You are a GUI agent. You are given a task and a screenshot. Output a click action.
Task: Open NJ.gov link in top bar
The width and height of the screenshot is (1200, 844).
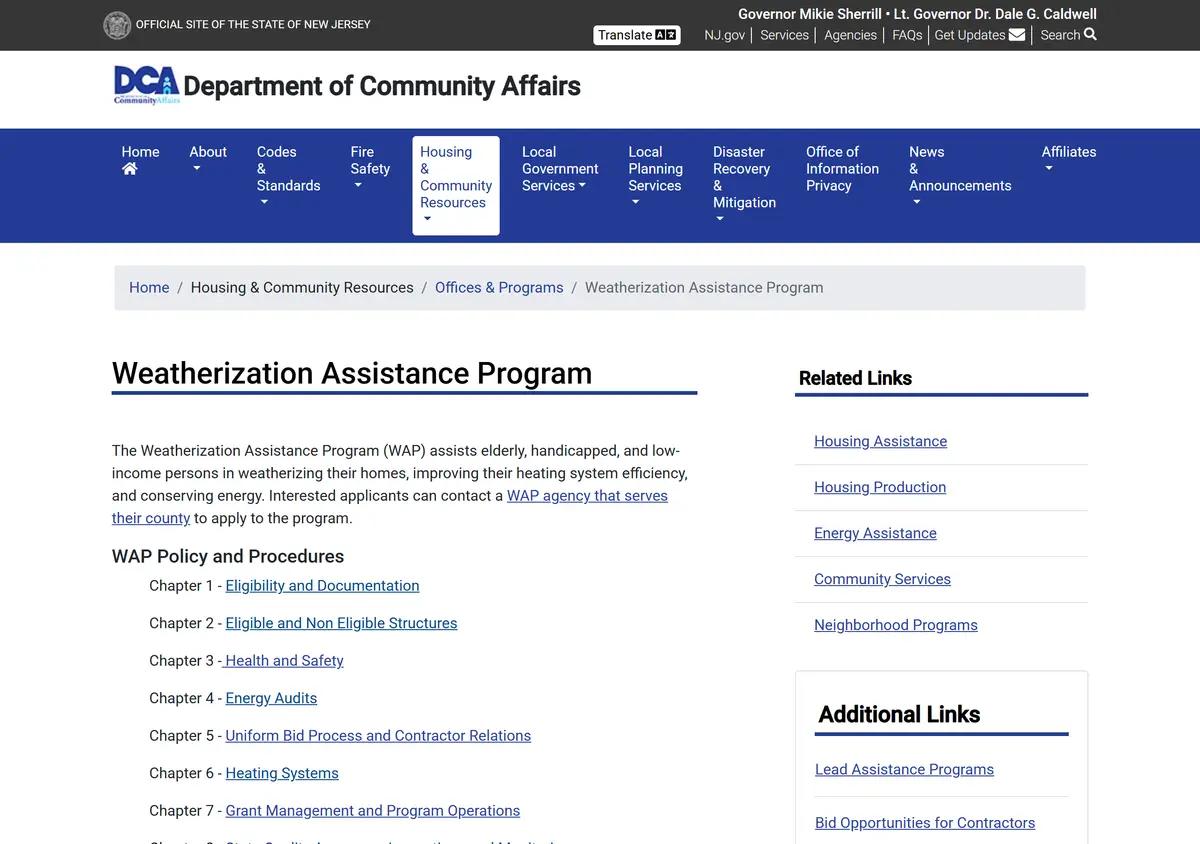[x=725, y=35]
